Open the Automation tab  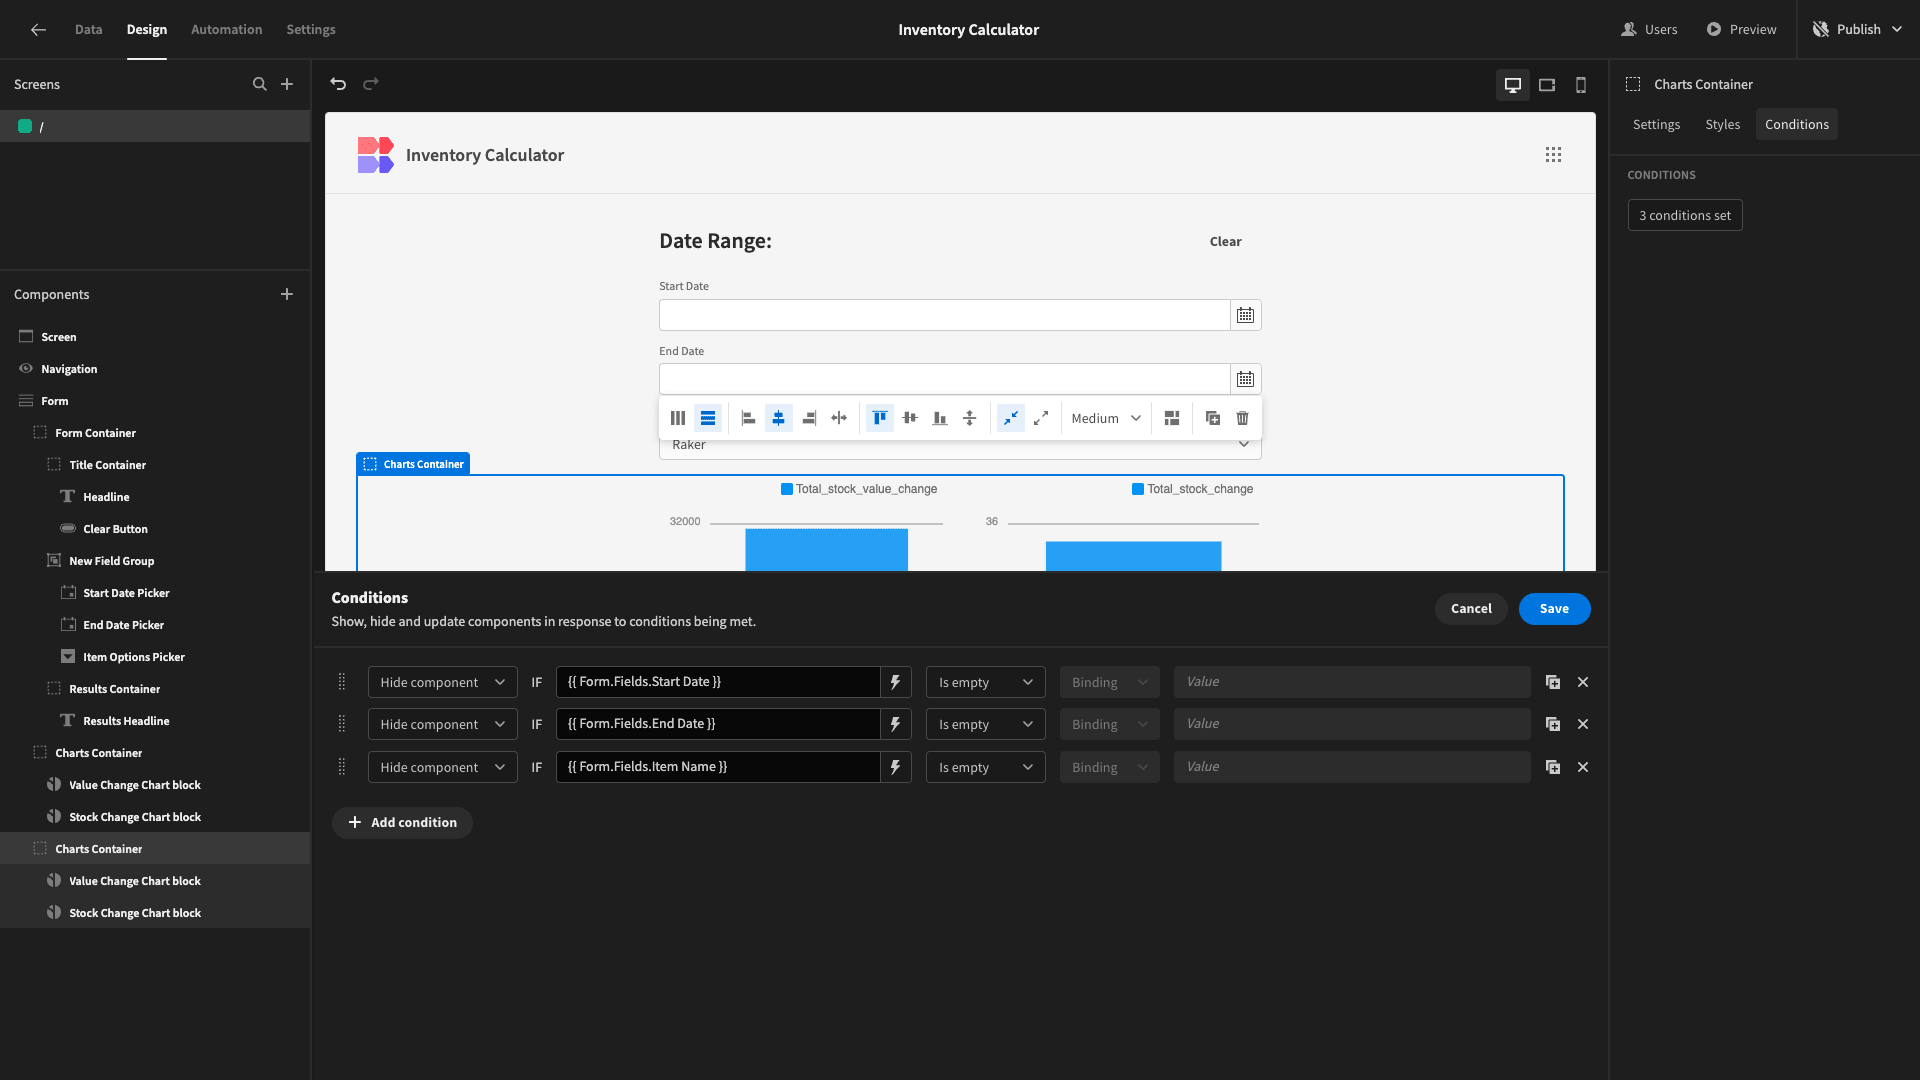click(226, 30)
